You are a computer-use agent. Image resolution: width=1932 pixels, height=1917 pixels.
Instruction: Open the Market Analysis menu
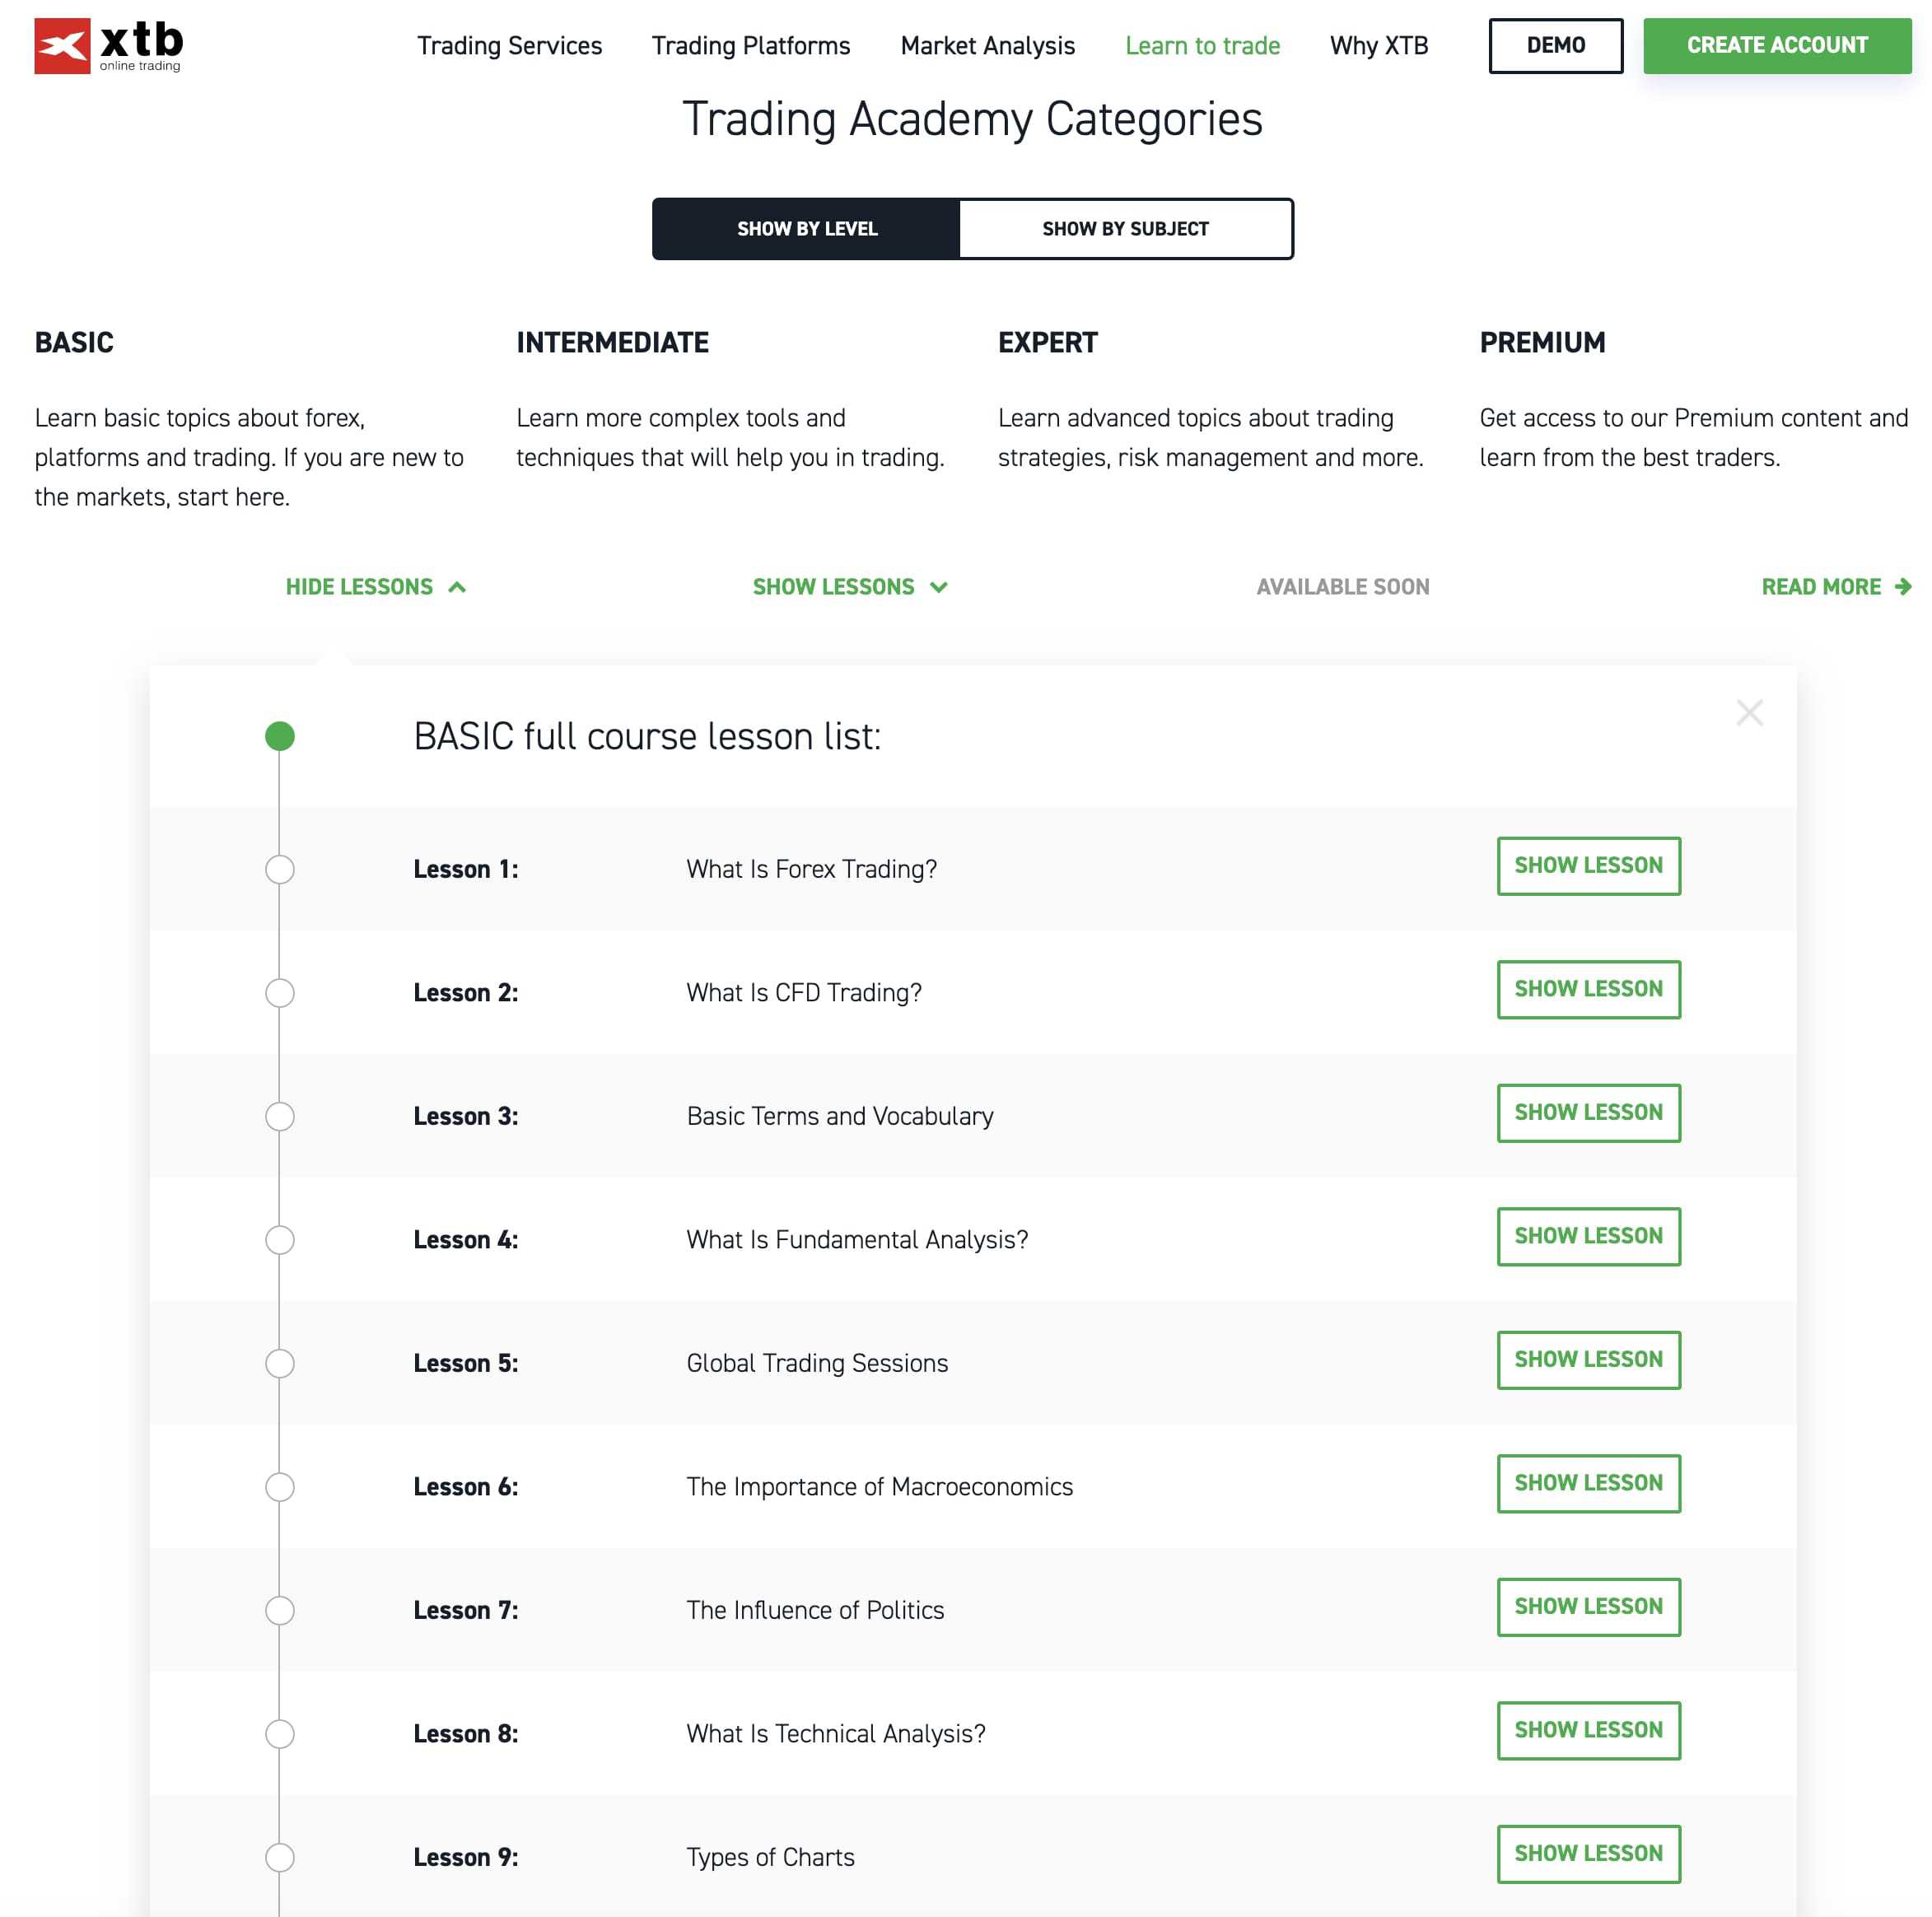coord(987,46)
